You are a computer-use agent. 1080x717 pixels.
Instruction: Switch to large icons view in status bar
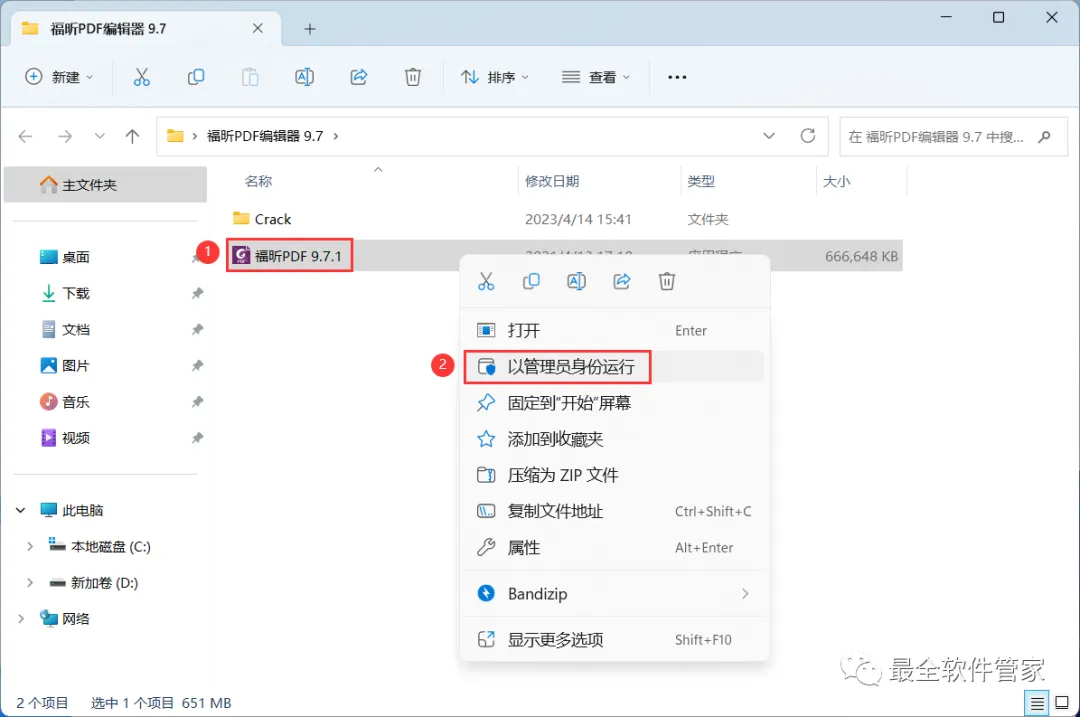[1062, 703]
